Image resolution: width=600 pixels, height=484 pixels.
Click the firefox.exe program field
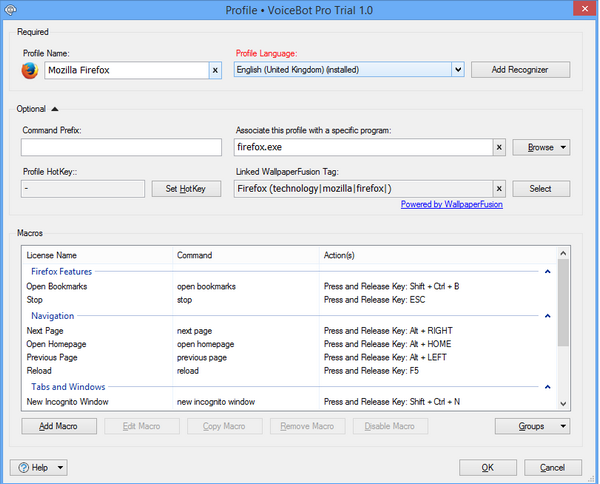[x=363, y=147]
